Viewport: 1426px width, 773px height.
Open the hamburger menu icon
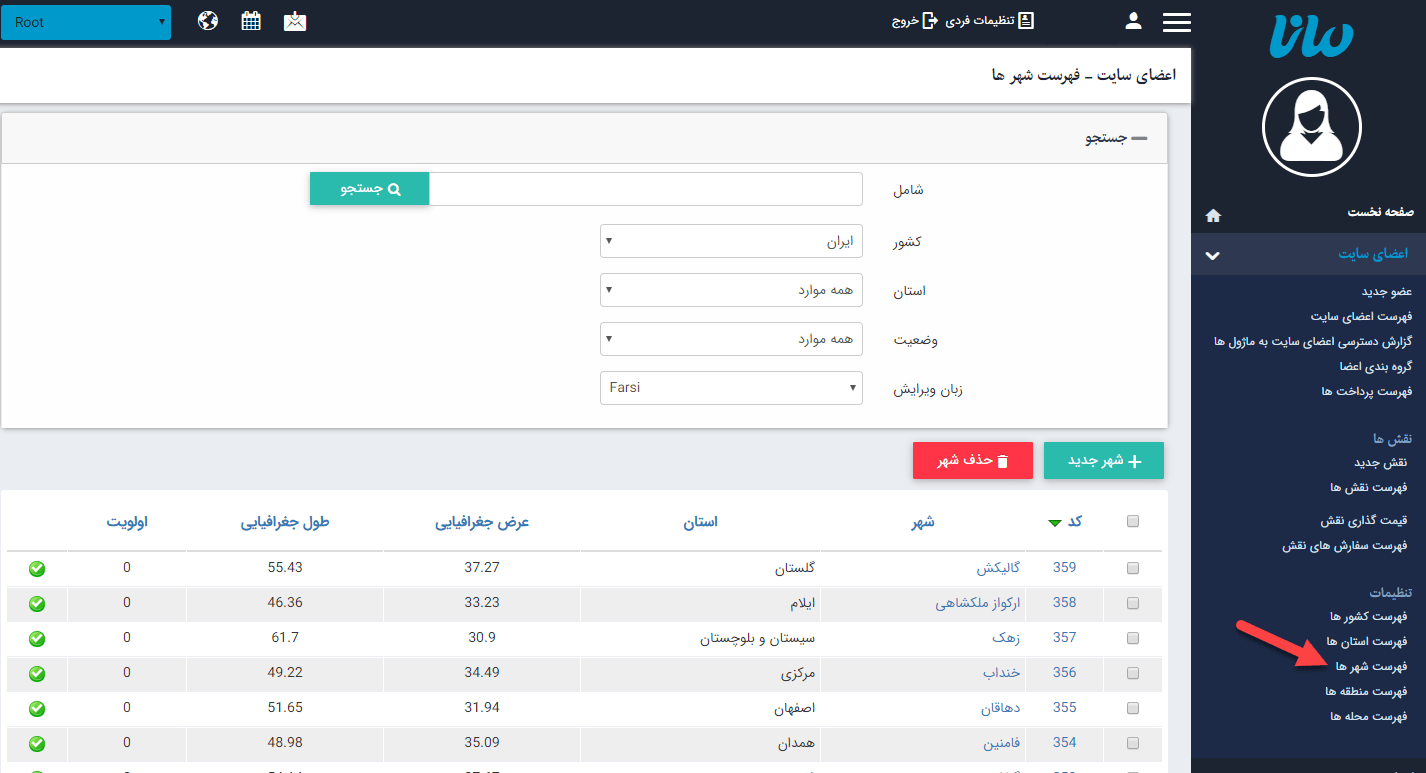[x=1176, y=22]
